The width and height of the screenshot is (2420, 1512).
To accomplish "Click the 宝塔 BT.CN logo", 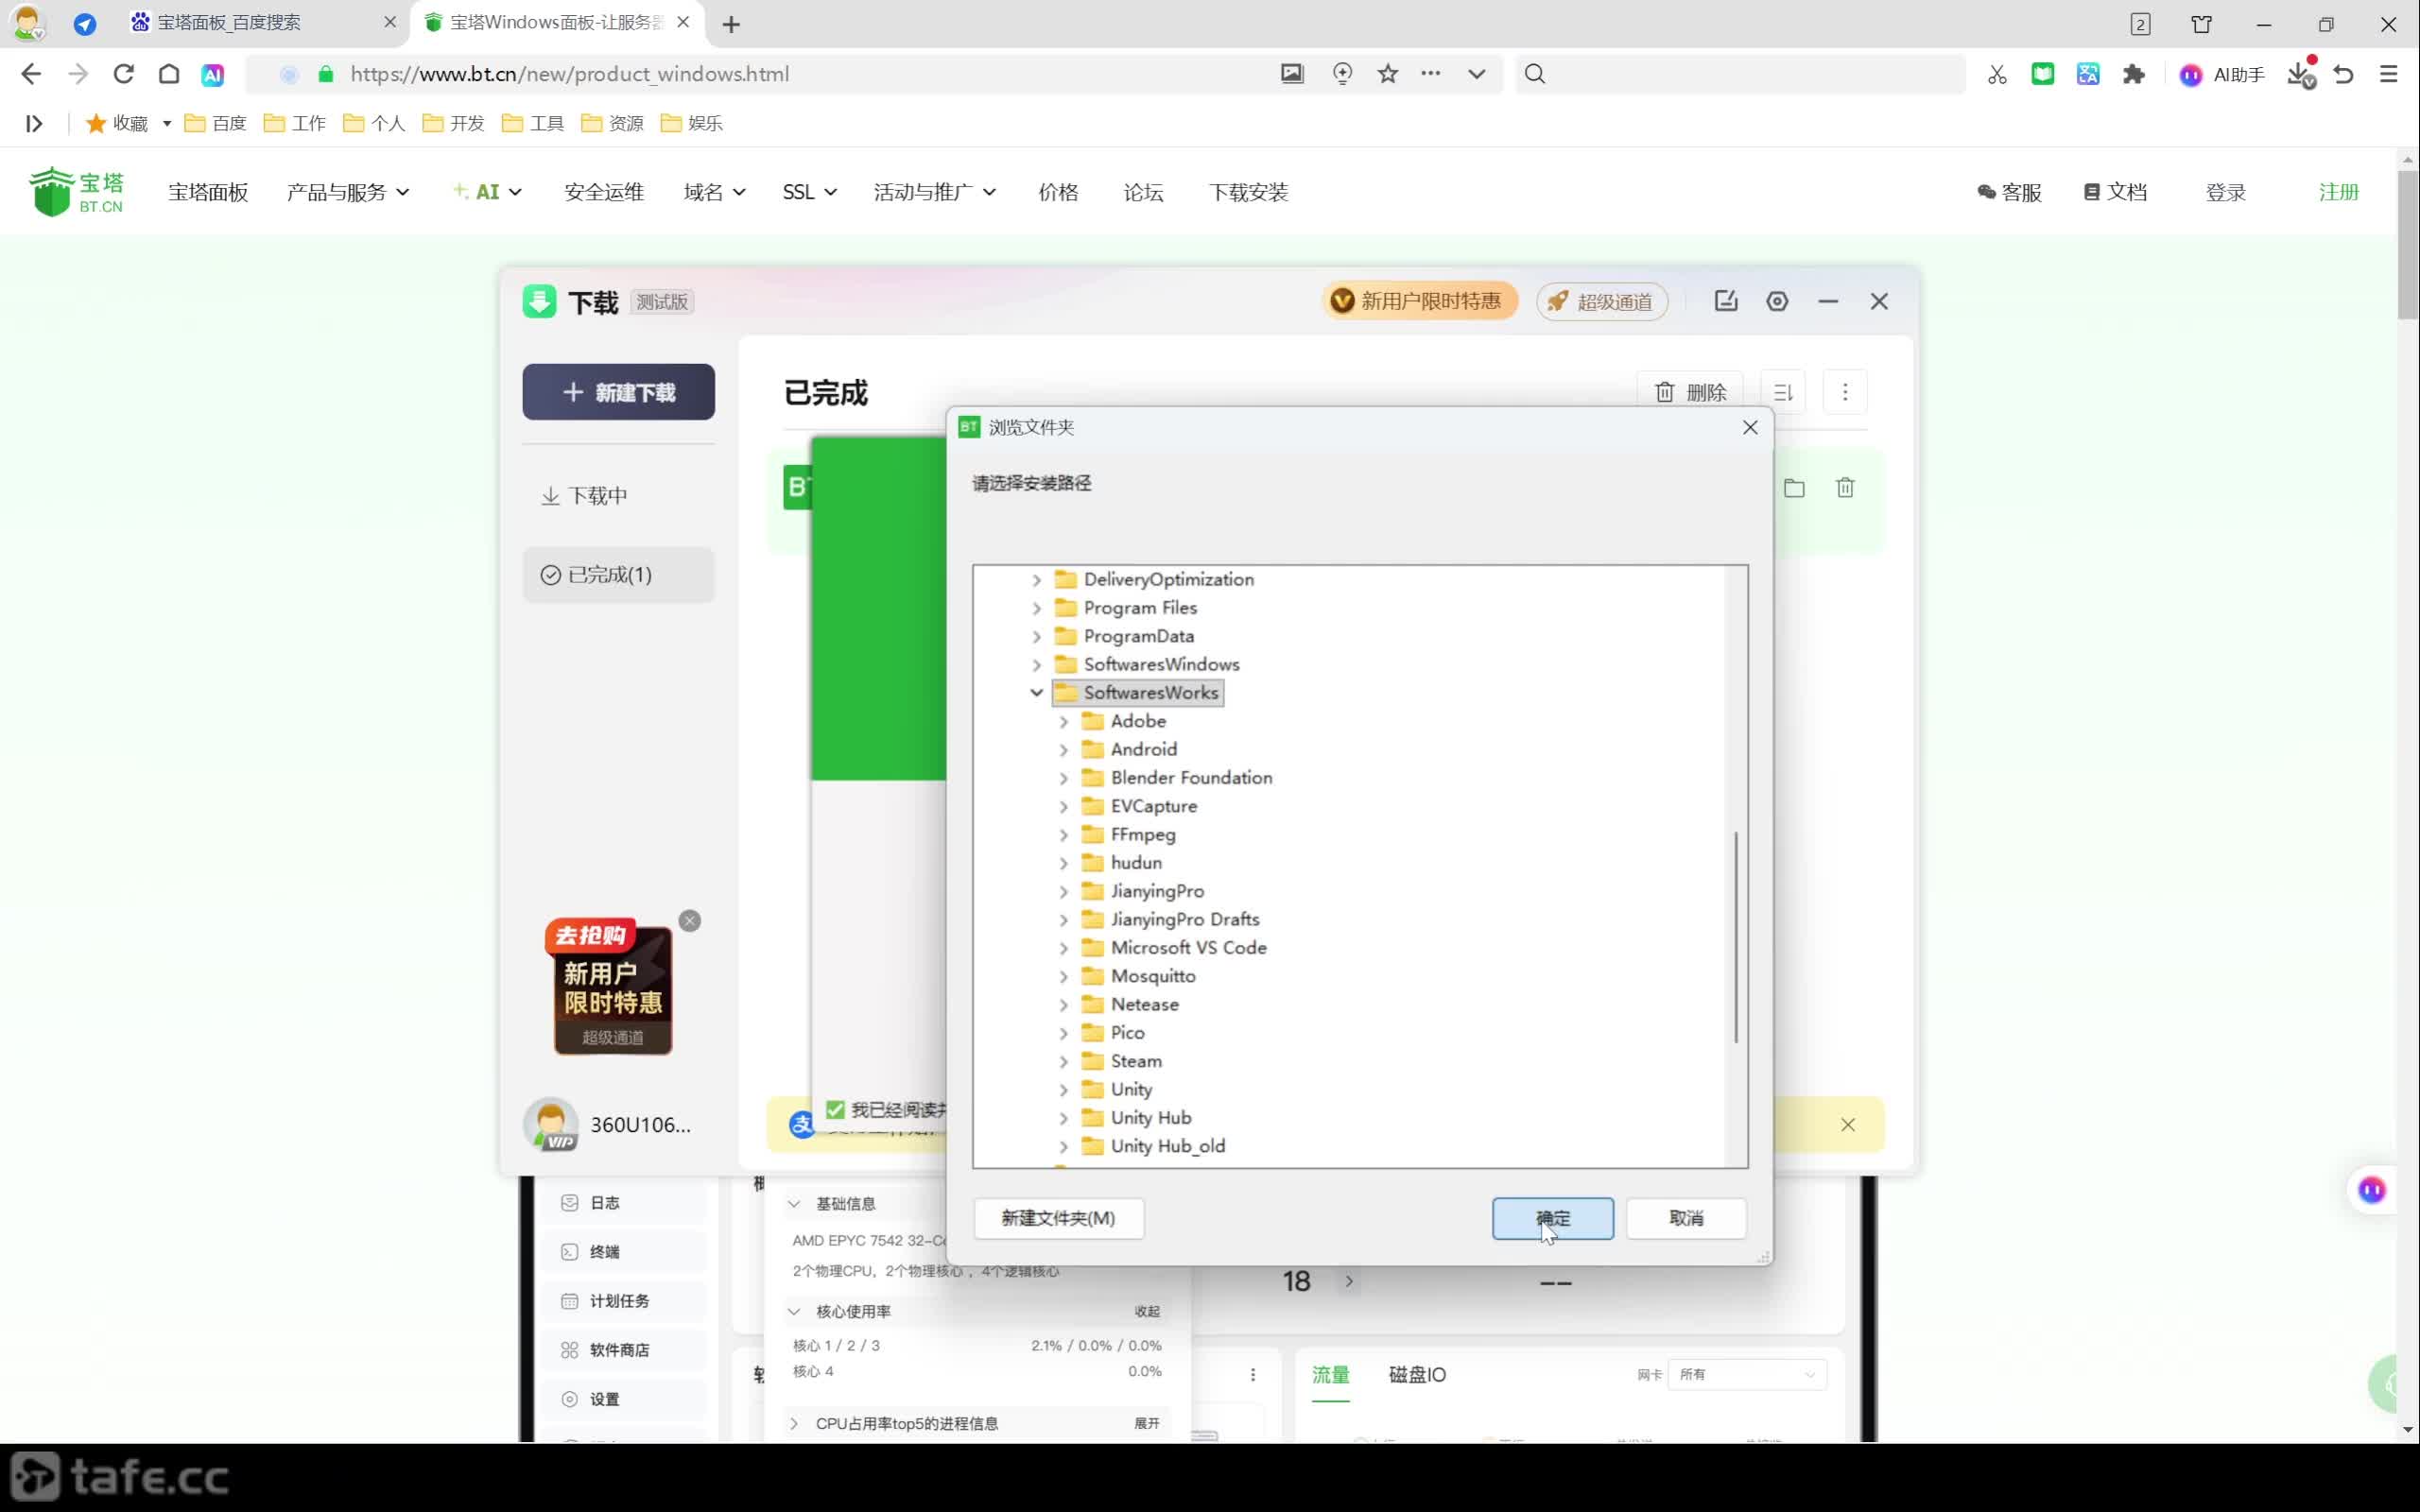I will click(76, 191).
